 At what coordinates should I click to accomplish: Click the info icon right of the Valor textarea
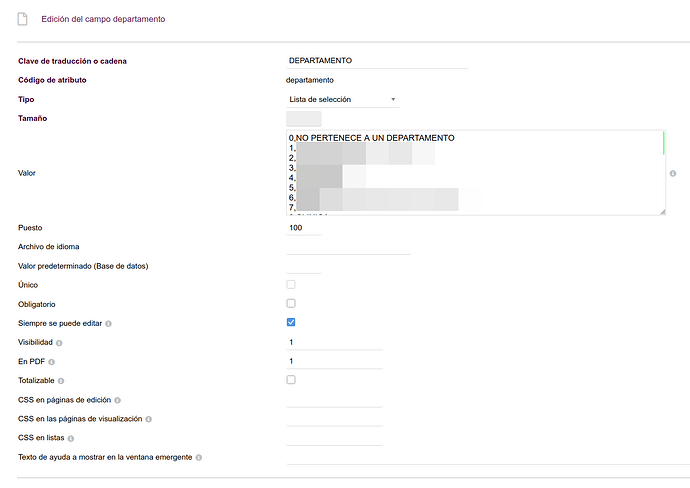pyautogui.click(x=673, y=173)
